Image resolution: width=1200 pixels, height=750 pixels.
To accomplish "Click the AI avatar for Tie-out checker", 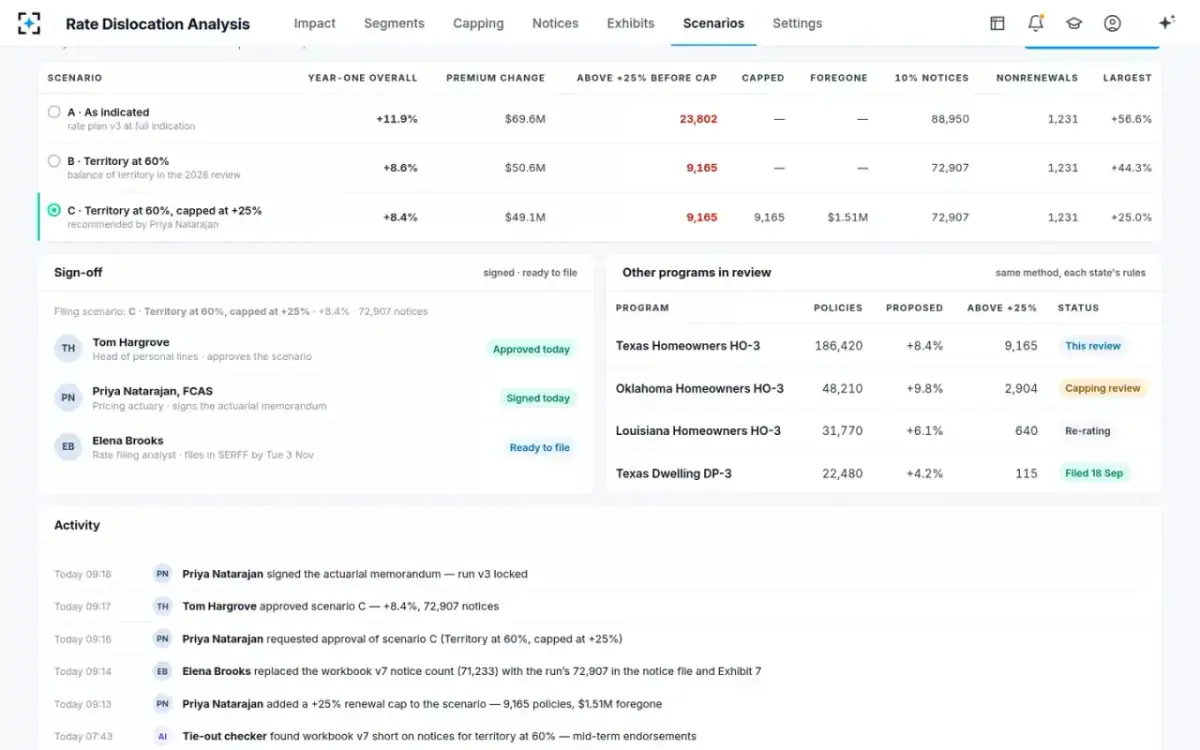I will pyautogui.click(x=162, y=736).
